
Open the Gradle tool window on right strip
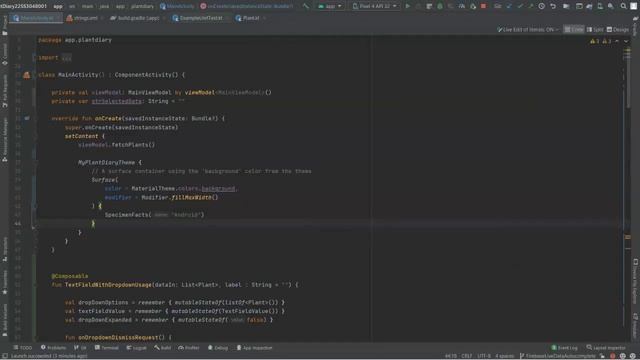pos(636,27)
